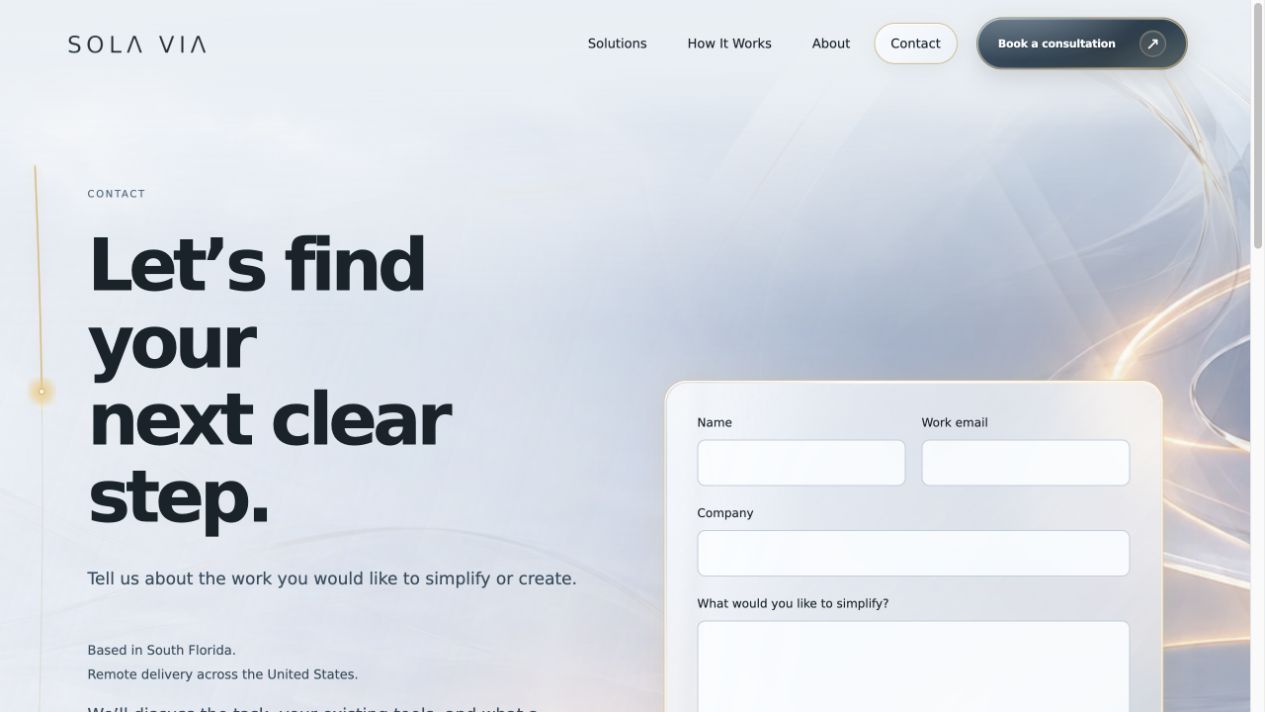Click the "Name" field label

[714, 423]
